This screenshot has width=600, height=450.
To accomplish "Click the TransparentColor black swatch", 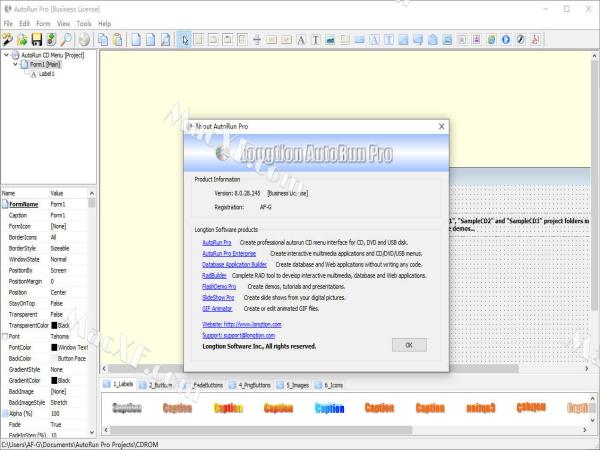I will click(x=54, y=325).
